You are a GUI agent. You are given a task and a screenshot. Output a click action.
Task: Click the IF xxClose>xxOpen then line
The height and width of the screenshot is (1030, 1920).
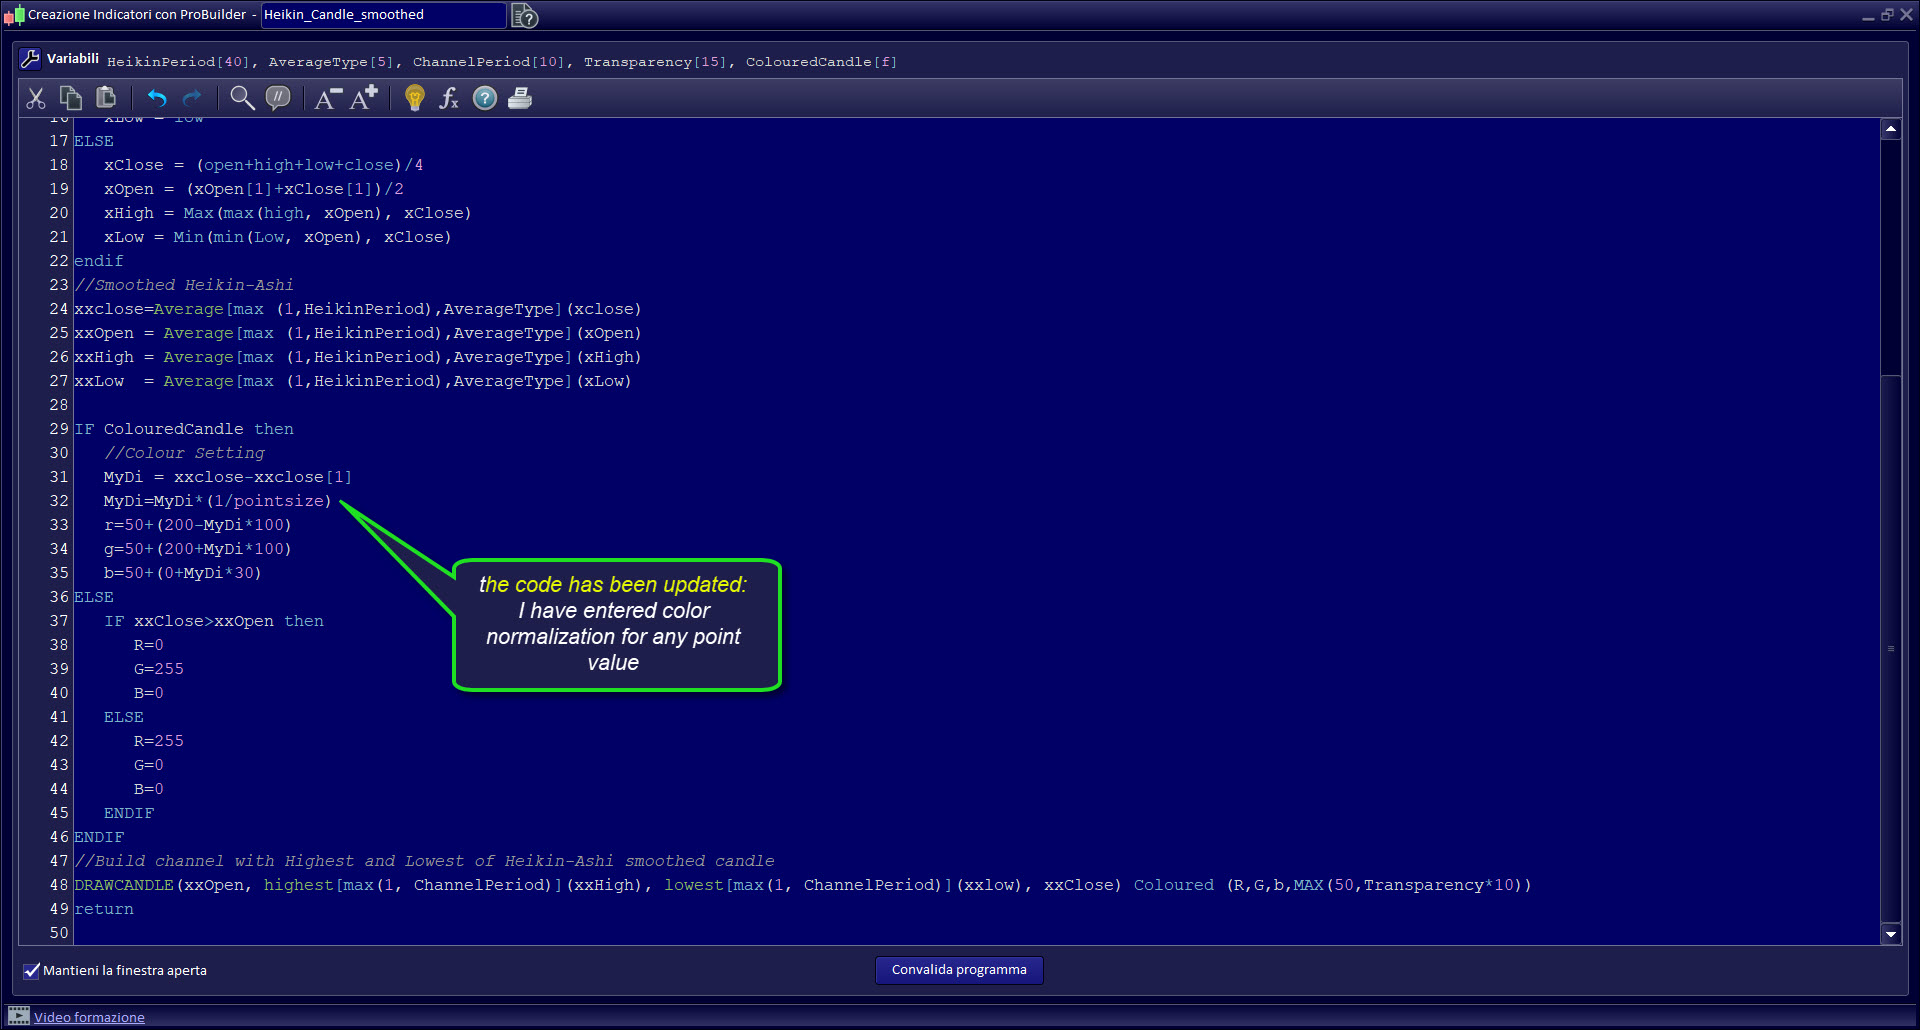(x=214, y=621)
